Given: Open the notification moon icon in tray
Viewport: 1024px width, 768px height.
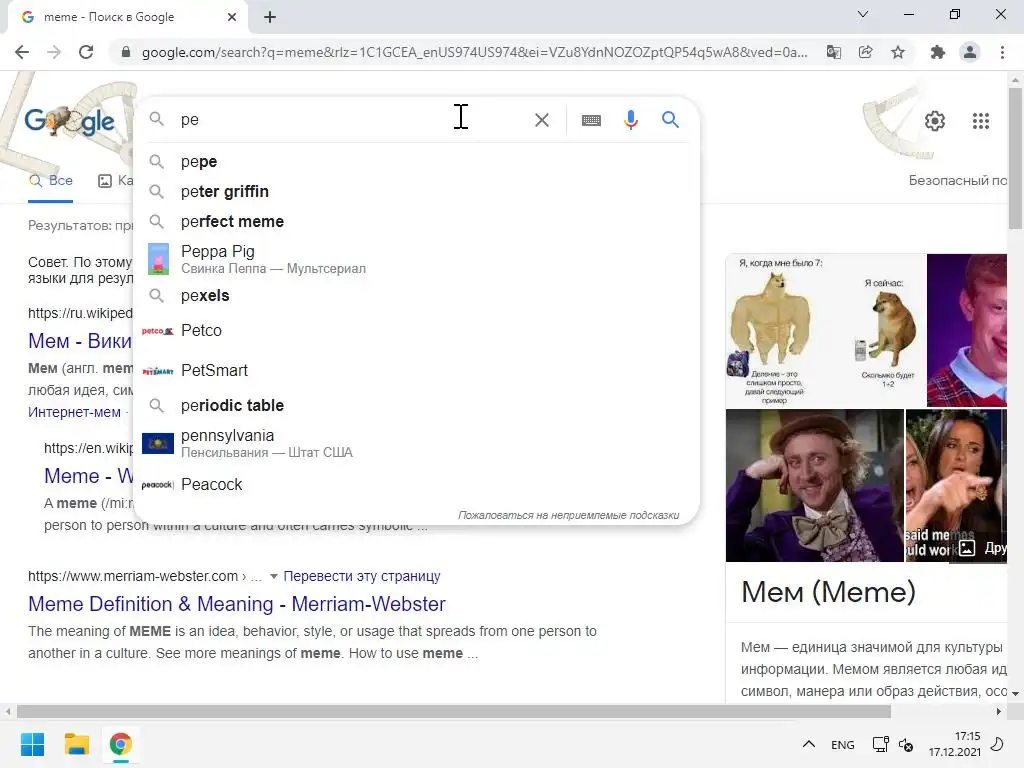Looking at the screenshot, I should pos(997,744).
